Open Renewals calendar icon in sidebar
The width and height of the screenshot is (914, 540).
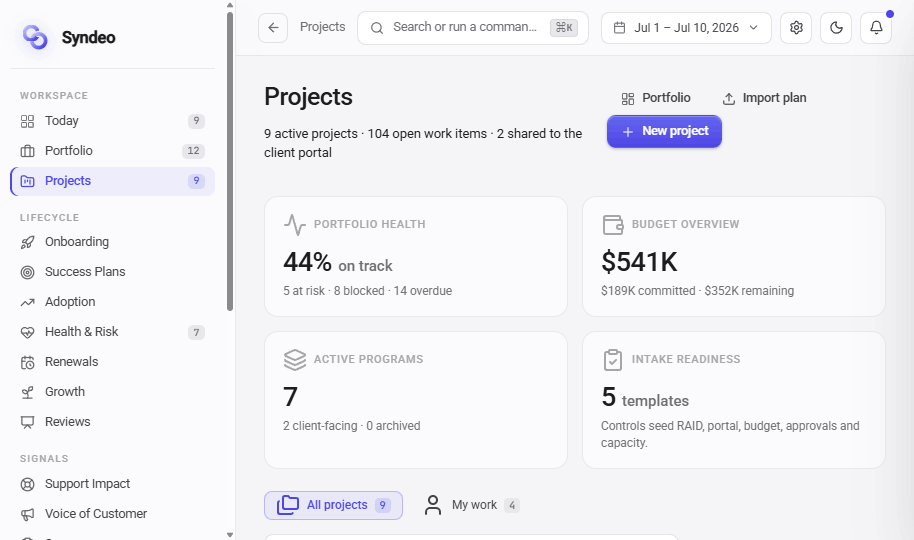(x=27, y=362)
